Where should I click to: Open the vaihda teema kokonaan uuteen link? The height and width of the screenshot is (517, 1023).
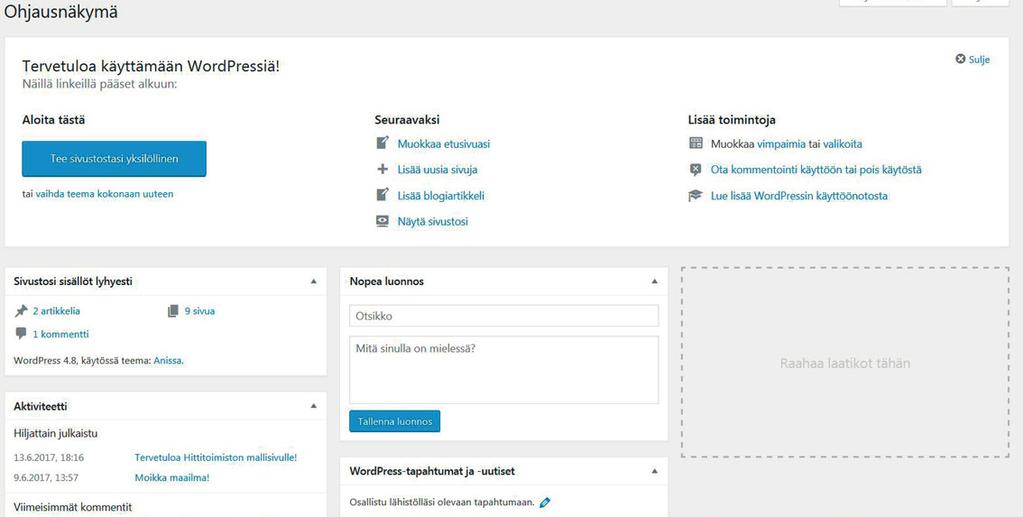[104, 194]
